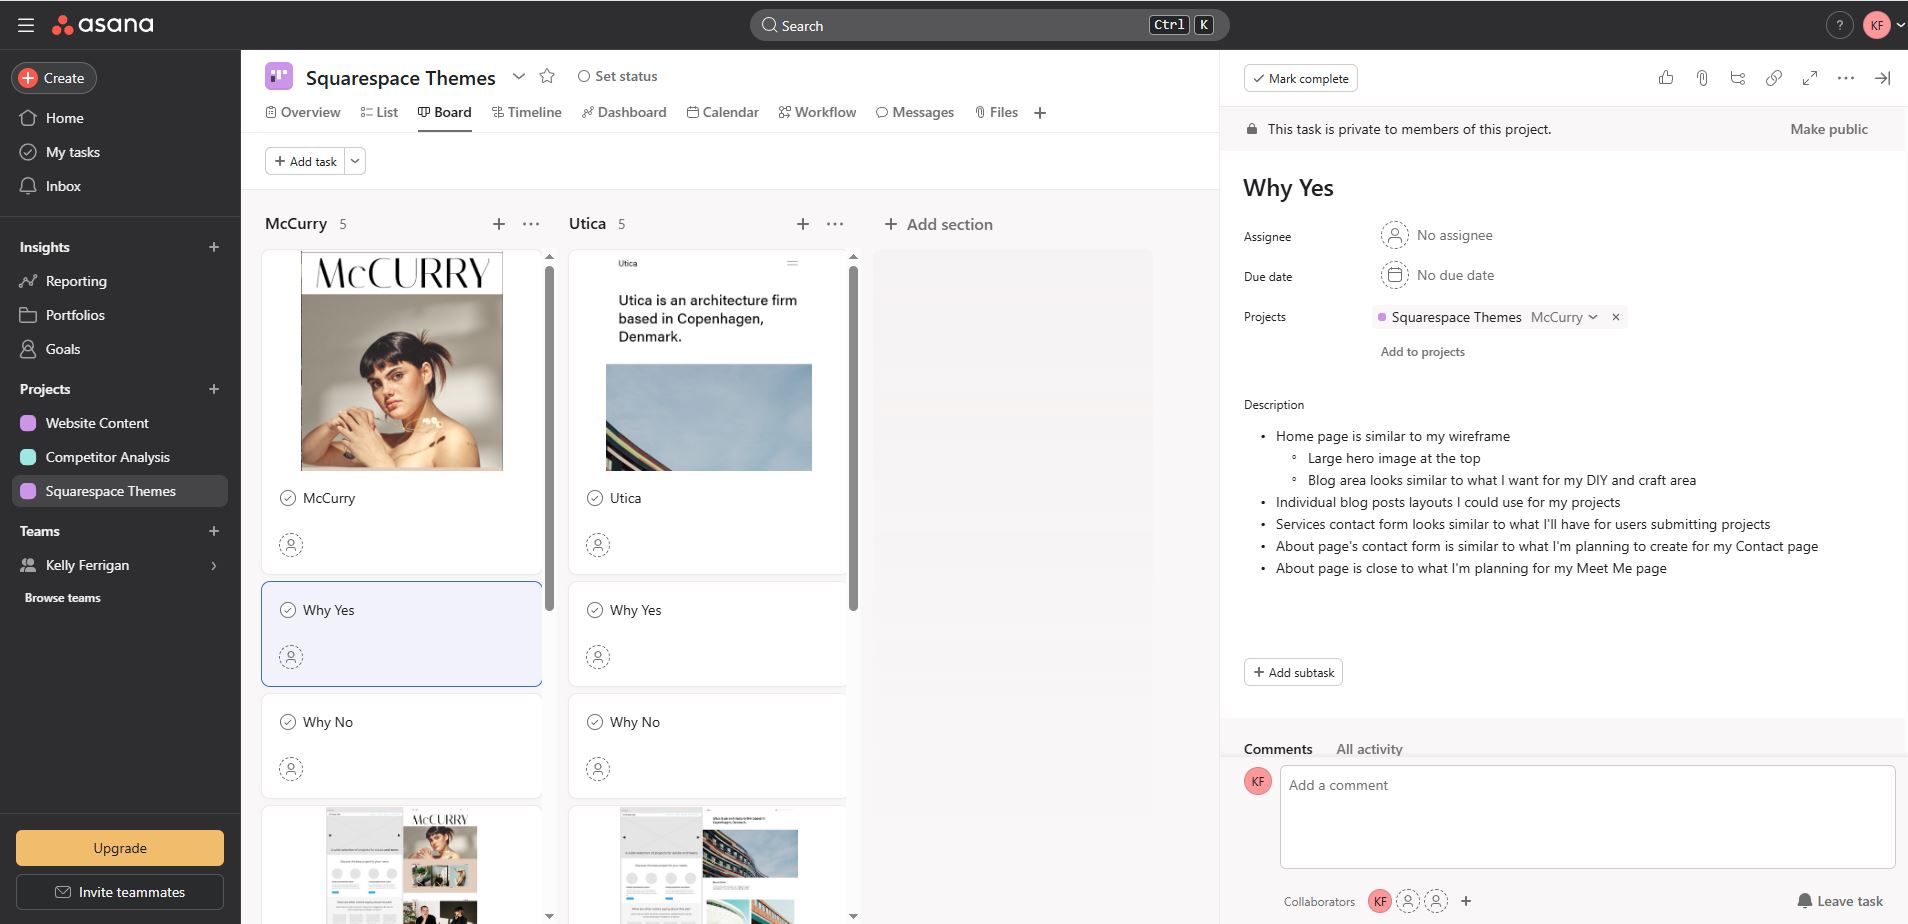Like this task with thumbs up icon
Screen dimensions: 1908x924
[x=1665, y=78]
